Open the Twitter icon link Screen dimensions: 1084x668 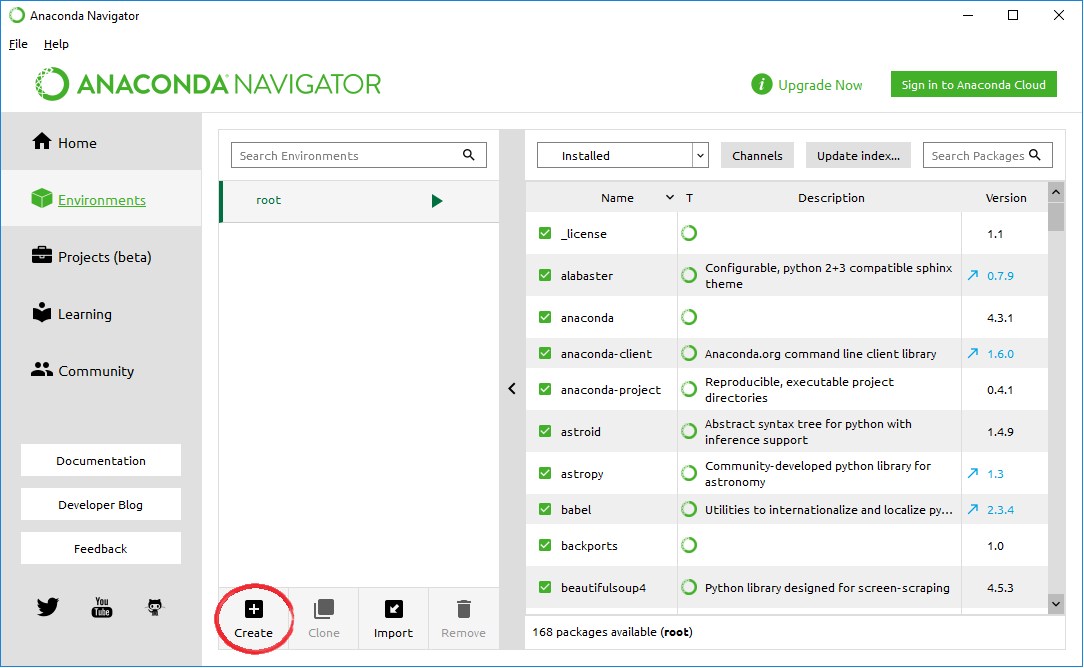click(47, 606)
